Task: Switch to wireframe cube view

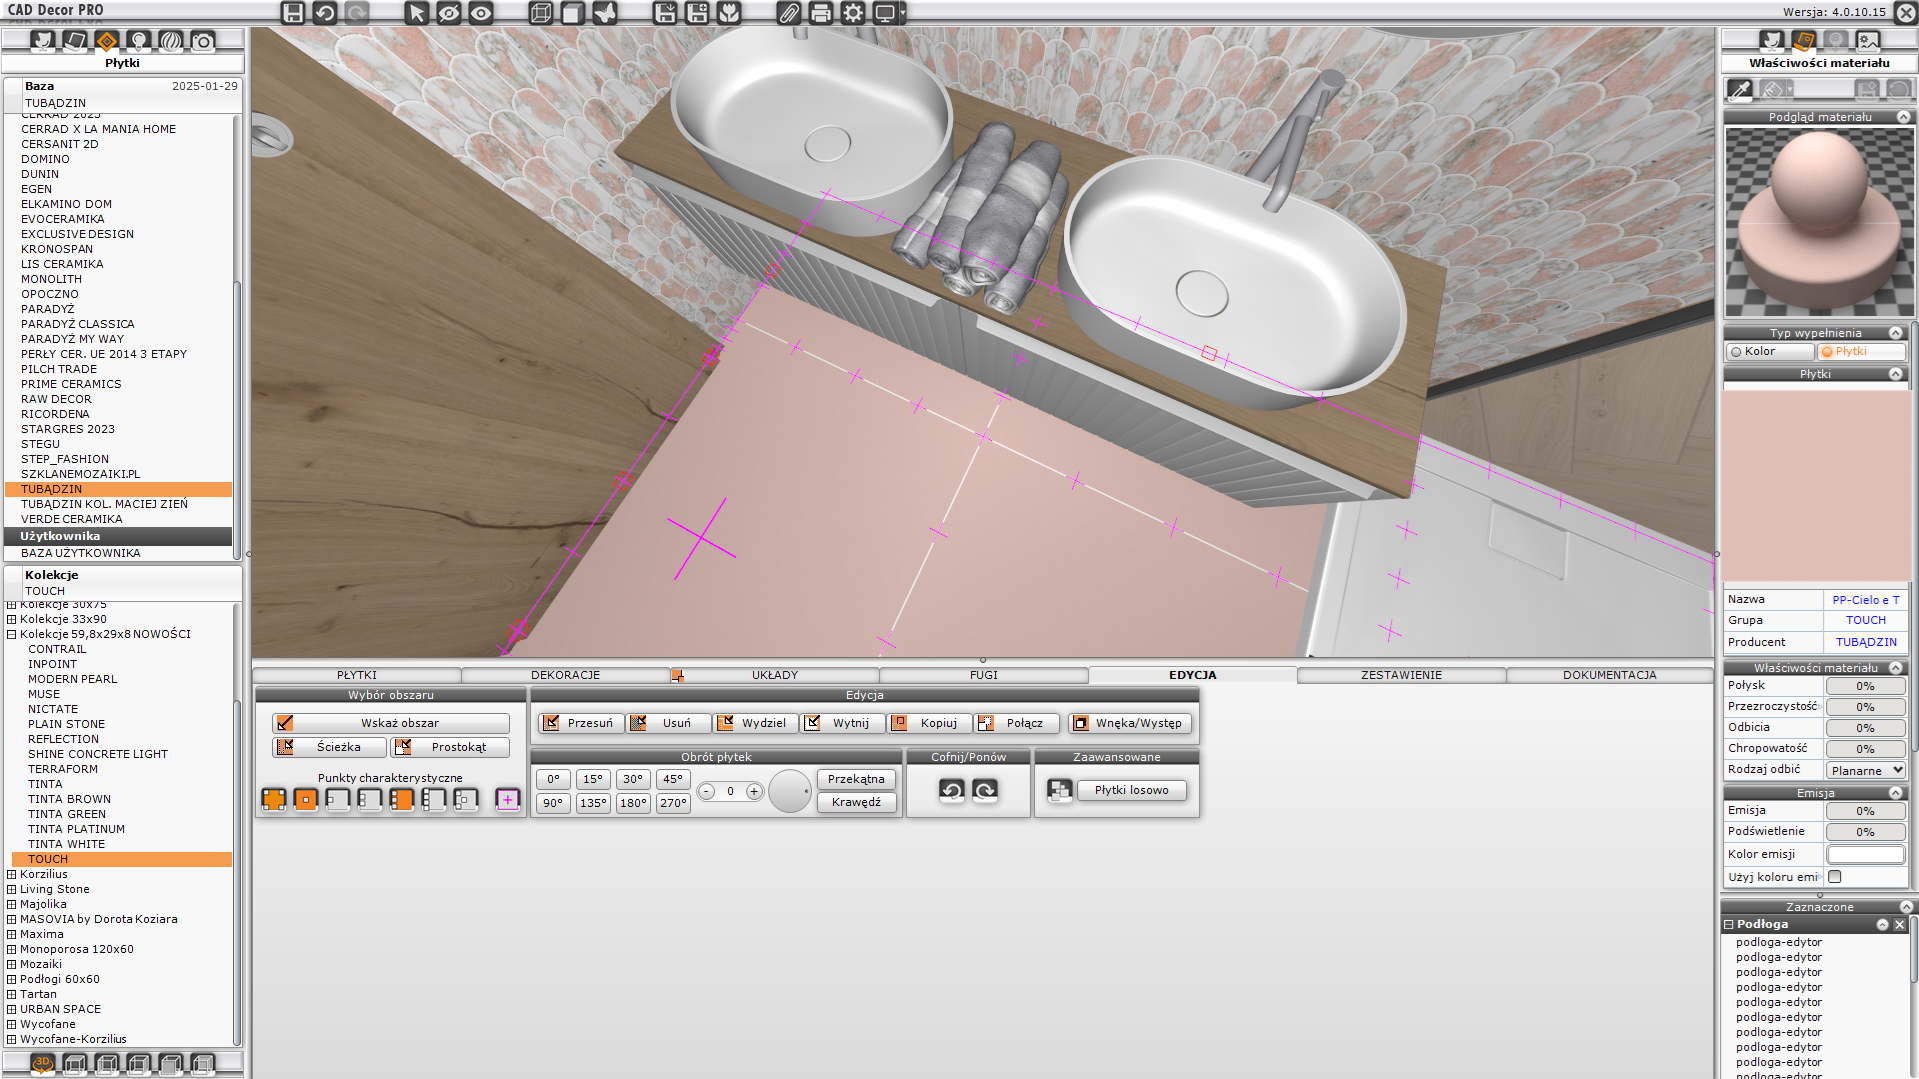Action: pos(541,13)
